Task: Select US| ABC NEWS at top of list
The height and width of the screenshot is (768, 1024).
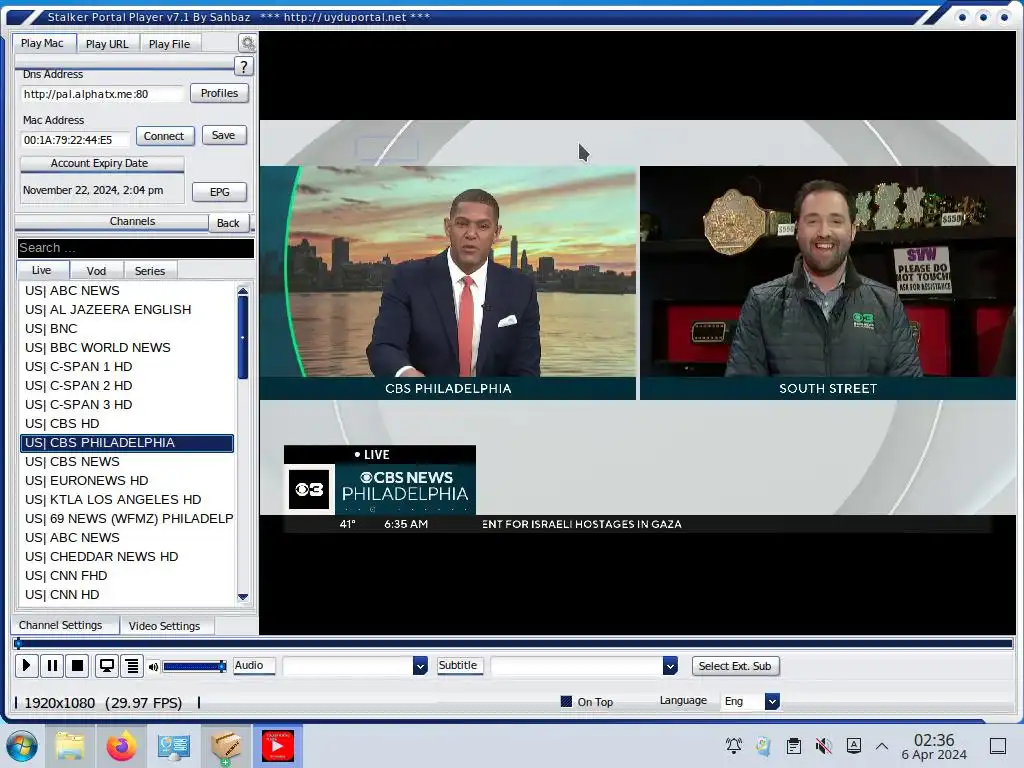Action: 127,291
